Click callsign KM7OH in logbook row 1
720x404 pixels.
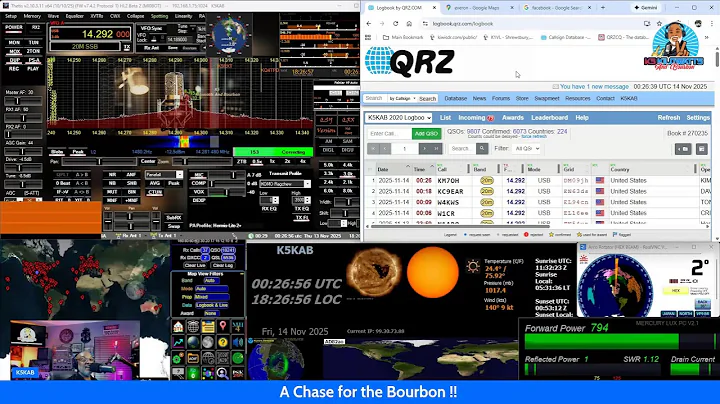448,181
